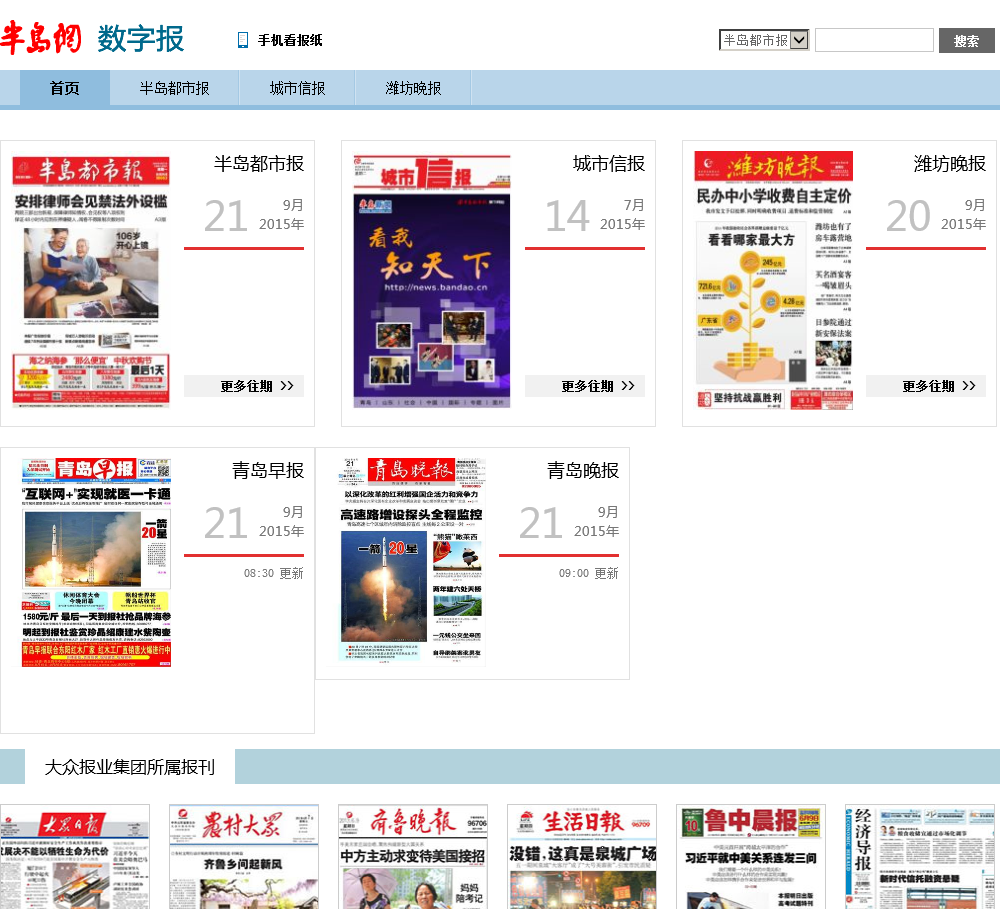Click 09:00 更新 on 青岛晚报 card
The width and height of the screenshot is (1000, 909).
click(589, 573)
